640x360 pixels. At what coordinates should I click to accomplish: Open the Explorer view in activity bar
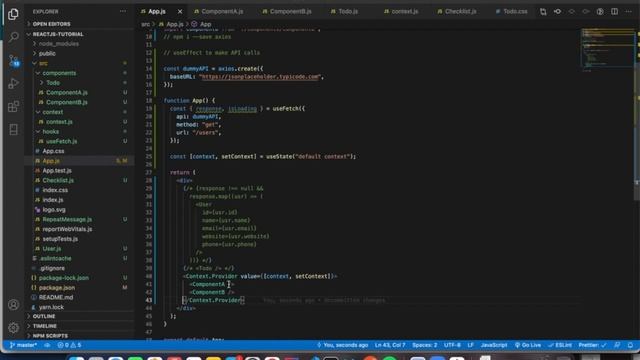tap(13, 14)
